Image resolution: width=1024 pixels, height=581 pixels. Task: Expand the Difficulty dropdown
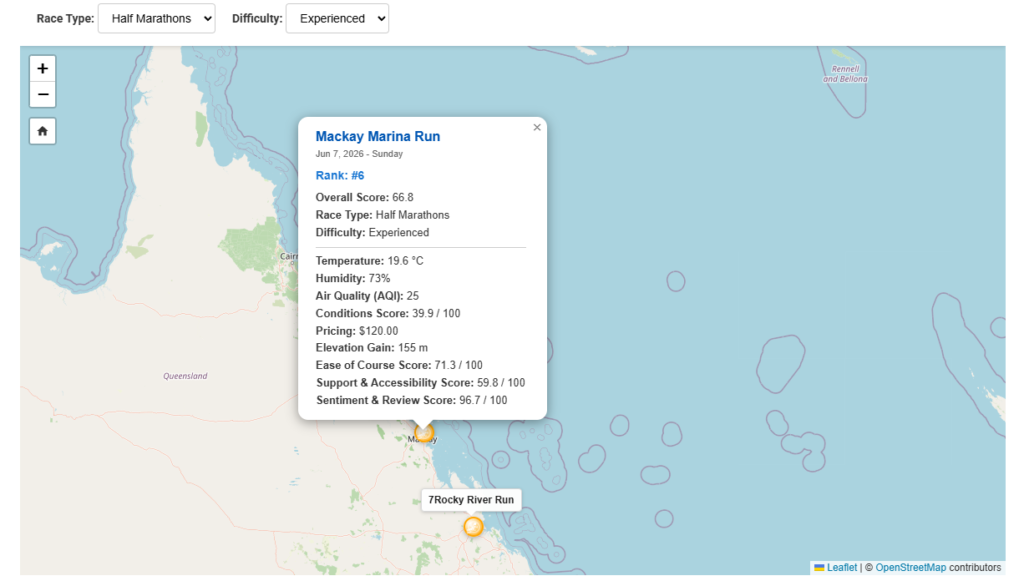click(x=337, y=18)
